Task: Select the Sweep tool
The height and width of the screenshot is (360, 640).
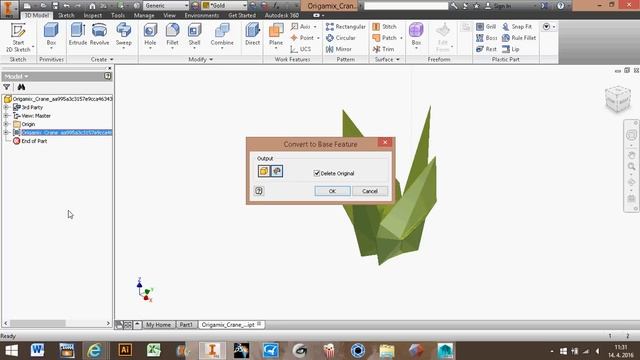Action: 124,34
